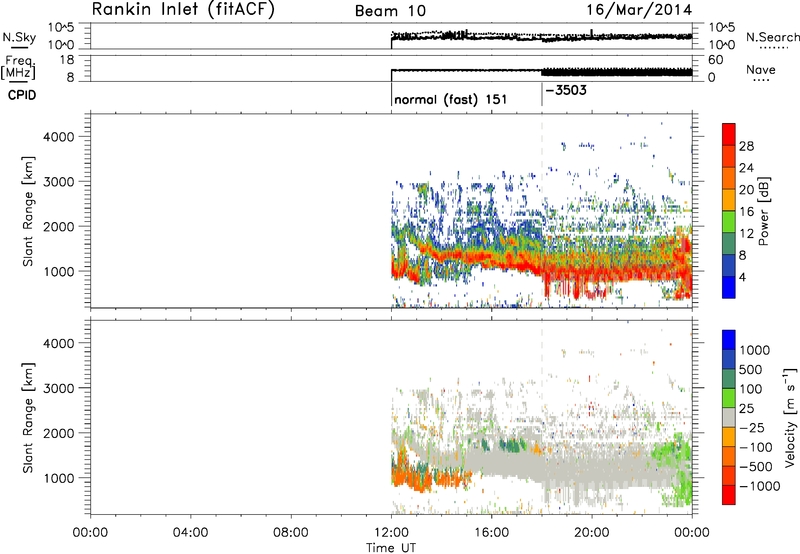Viewport: 800px width, 554px height.
Task: Pick the bottom blue segment of Power colorbar
Action: [729, 287]
